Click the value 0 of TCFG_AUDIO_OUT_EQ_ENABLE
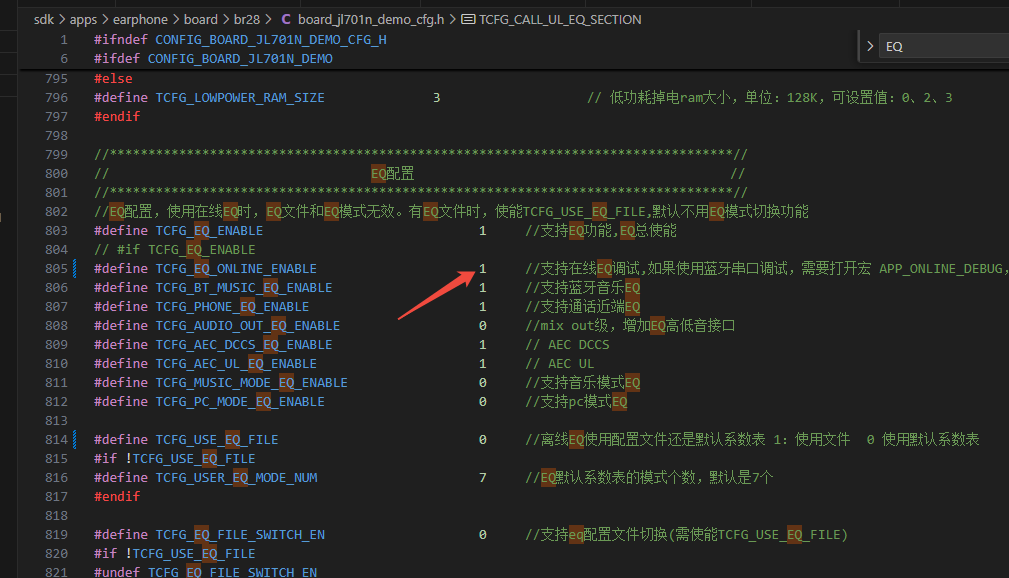Viewport: 1009px width, 578px height. 483,326
